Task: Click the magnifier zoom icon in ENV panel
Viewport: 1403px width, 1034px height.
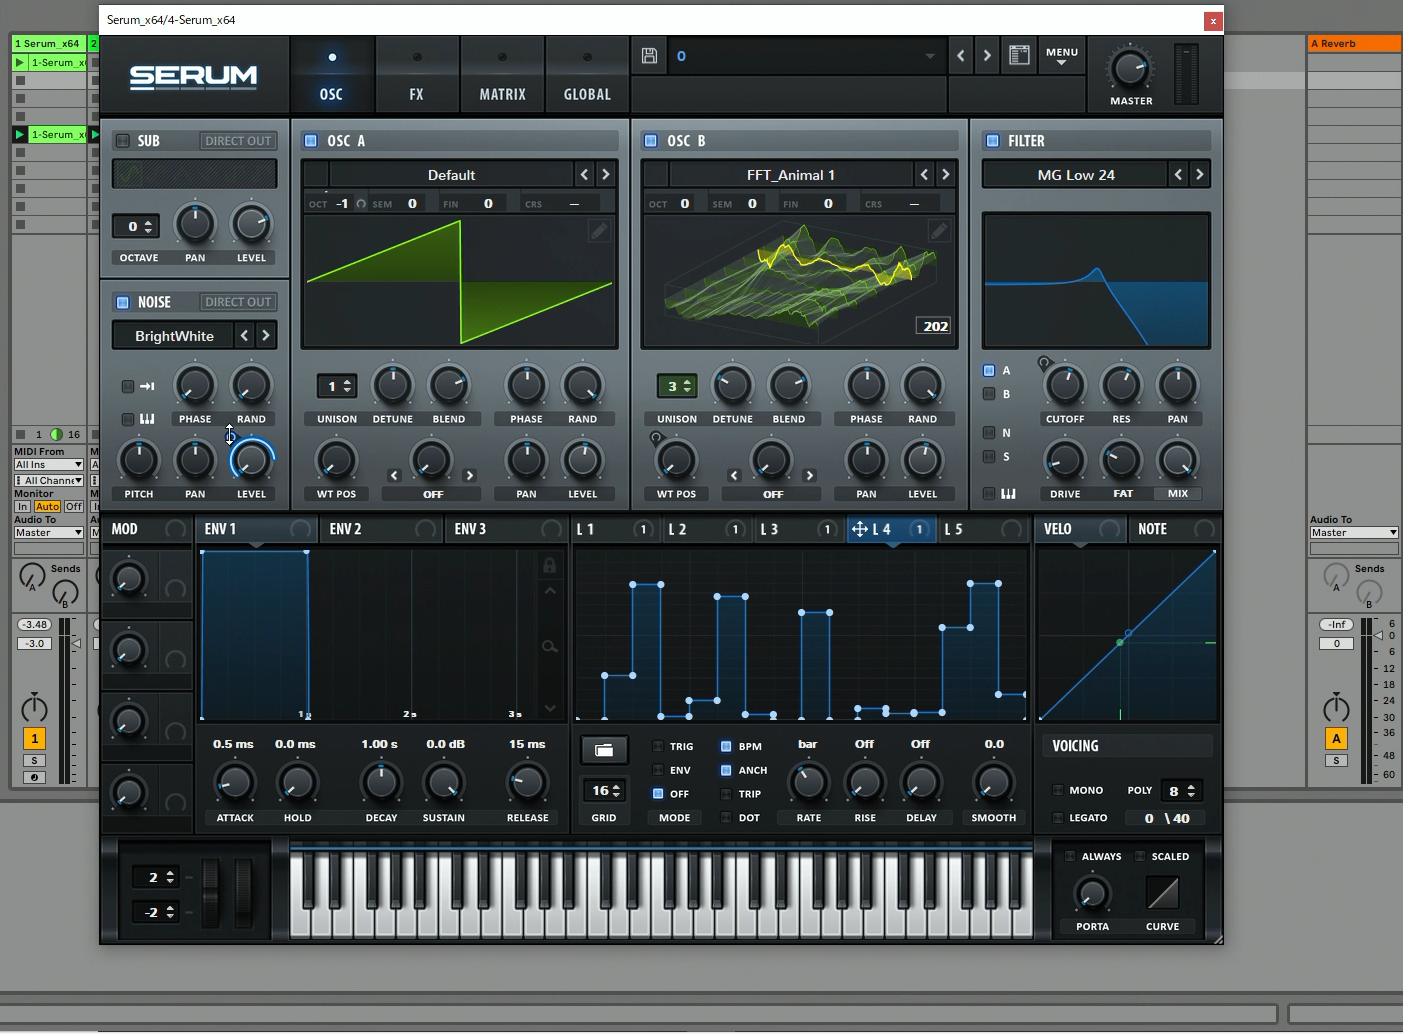Action: (x=549, y=645)
